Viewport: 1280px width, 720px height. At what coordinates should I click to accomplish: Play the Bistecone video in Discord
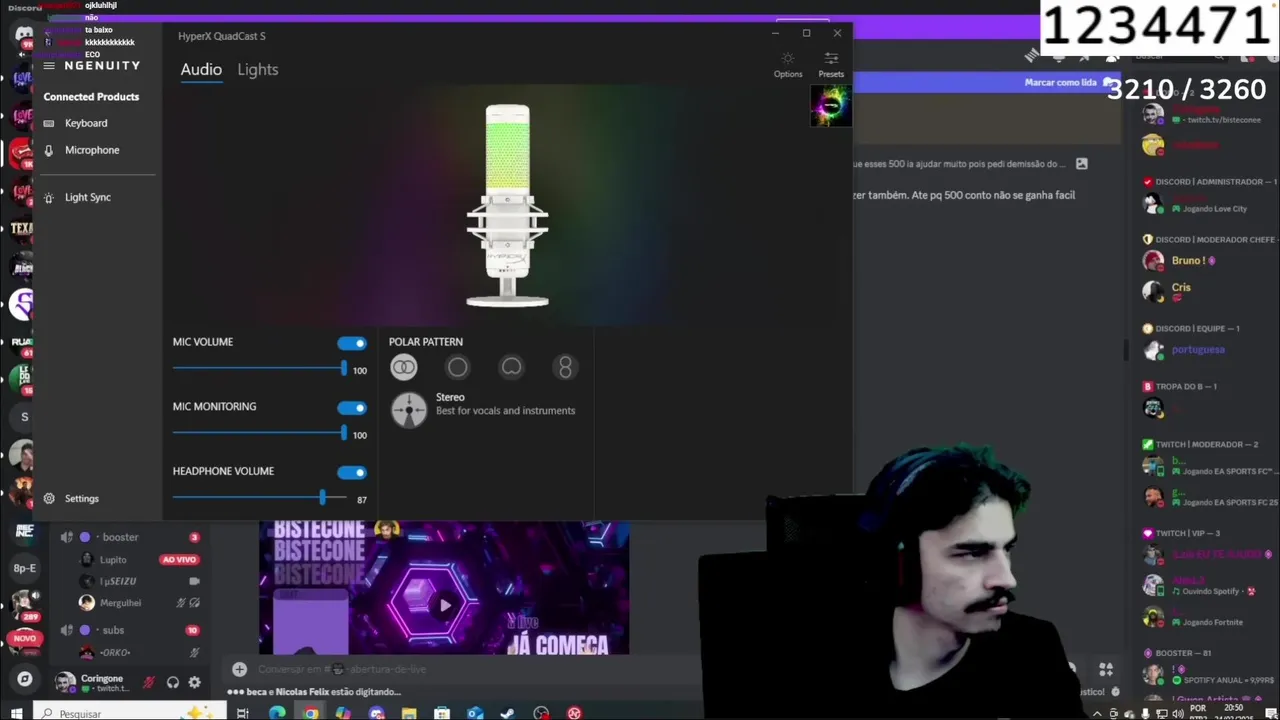445,604
